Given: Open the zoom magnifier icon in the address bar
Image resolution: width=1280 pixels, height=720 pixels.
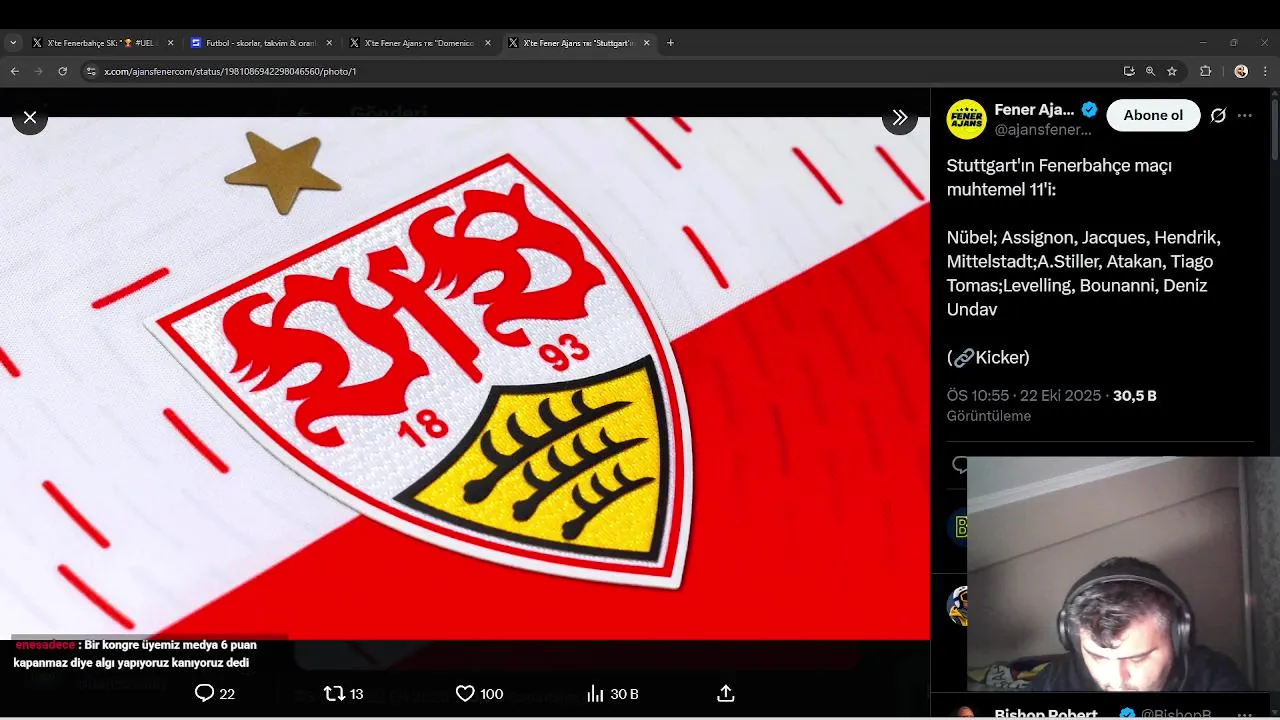Looking at the screenshot, I should (x=1150, y=71).
